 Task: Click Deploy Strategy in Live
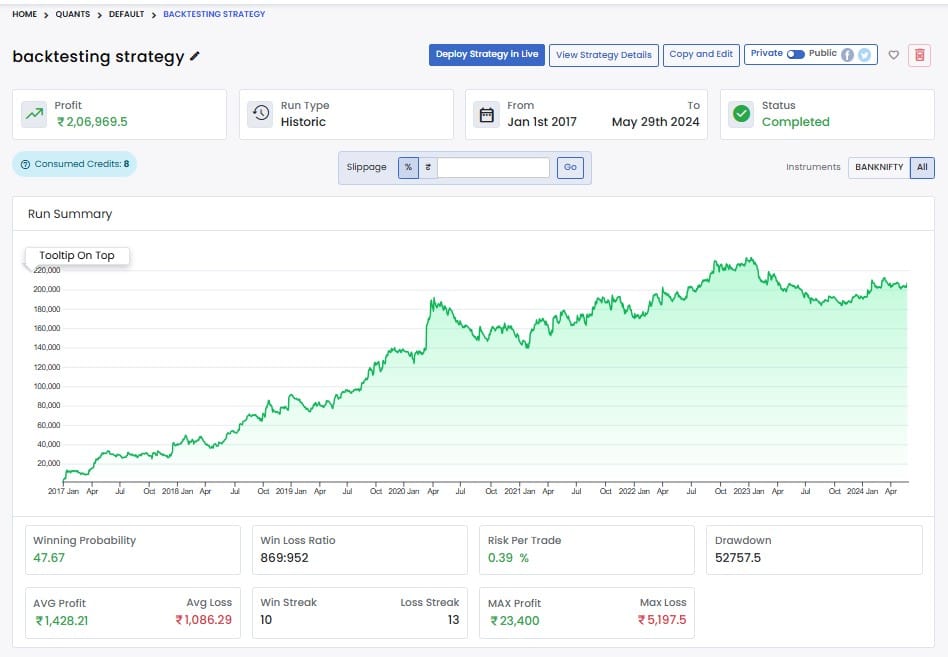pos(487,55)
